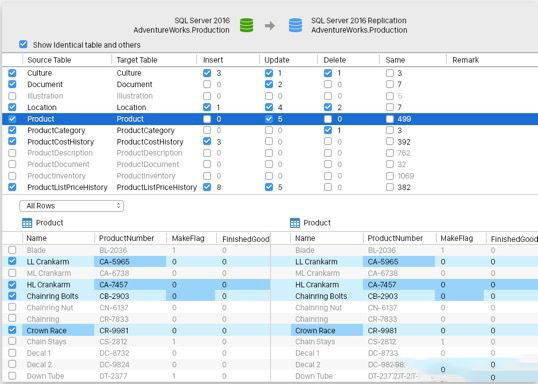538x384 pixels.
Task: Click left pane ProductNumber column header
Action: (x=126, y=238)
